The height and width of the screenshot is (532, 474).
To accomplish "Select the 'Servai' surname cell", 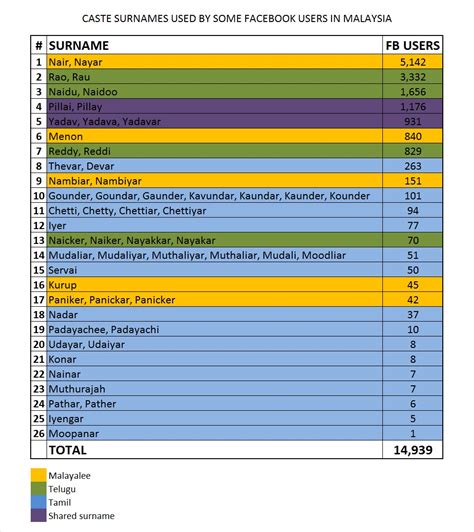I will click(x=214, y=270).
